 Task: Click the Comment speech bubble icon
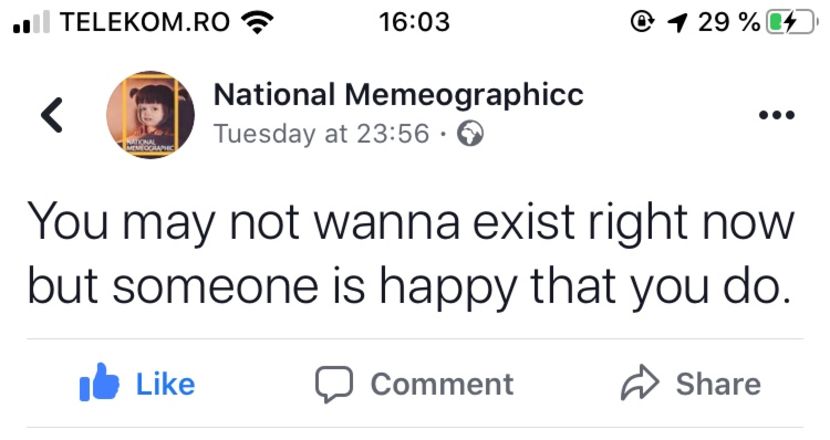point(332,384)
